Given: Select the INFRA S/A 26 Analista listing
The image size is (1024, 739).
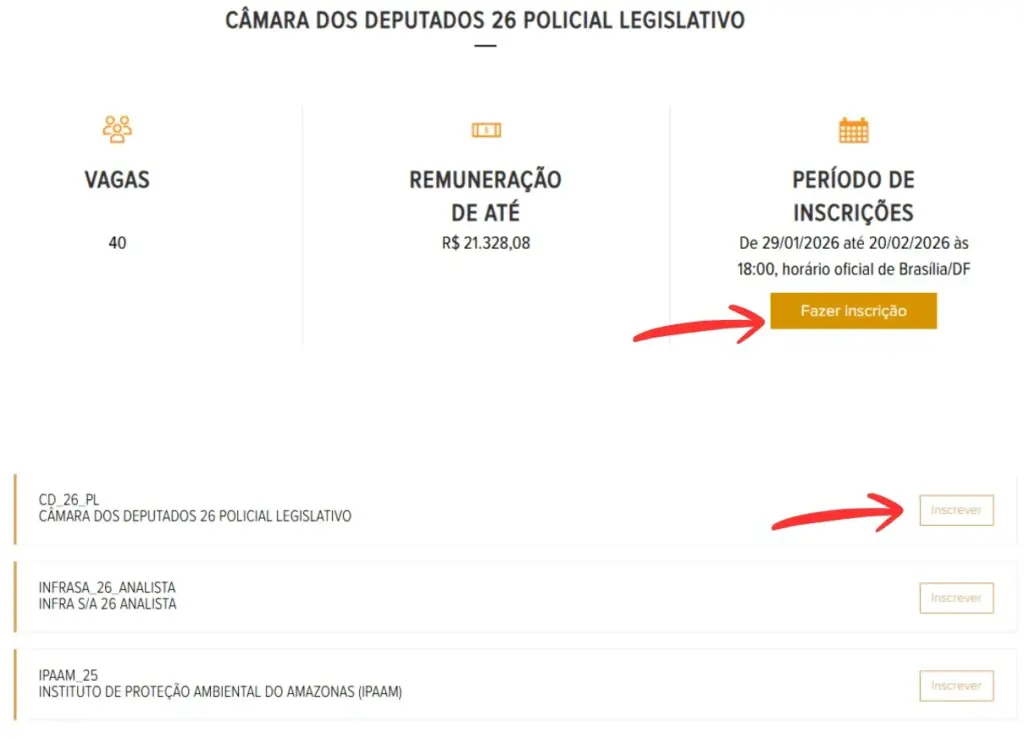Looking at the screenshot, I should coord(400,596).
